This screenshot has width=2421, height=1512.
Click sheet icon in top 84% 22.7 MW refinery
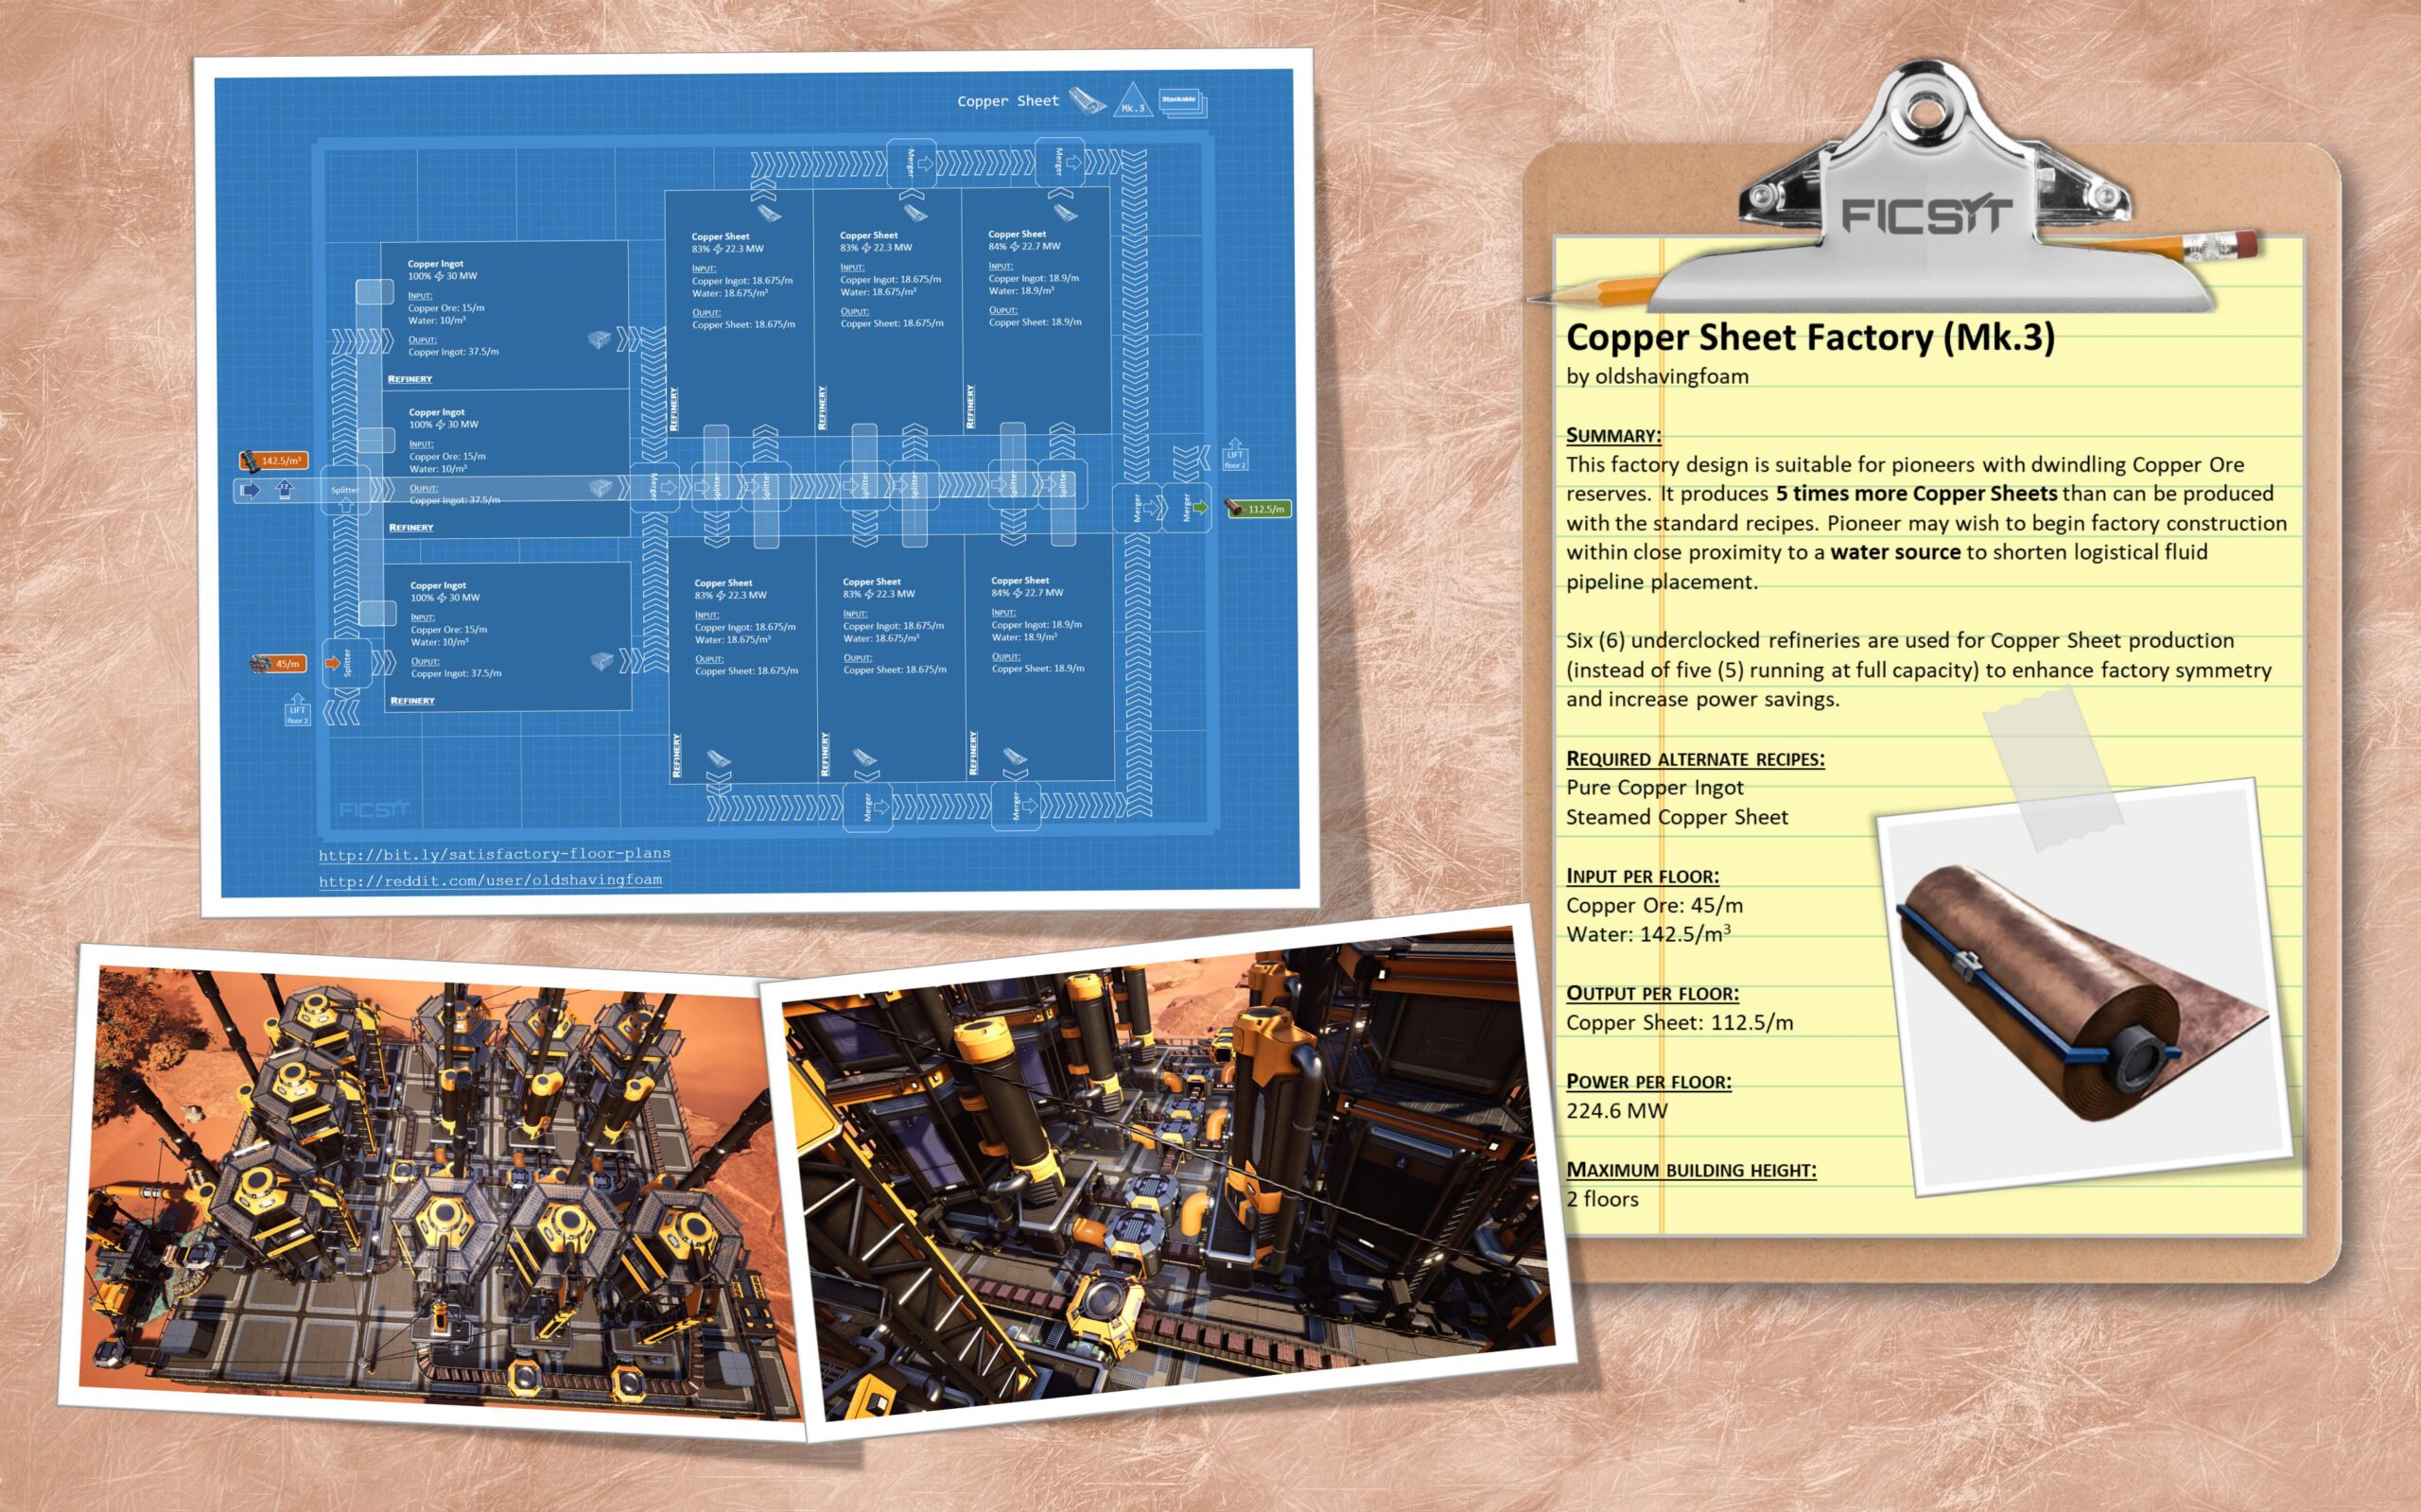click(x=1064, y=213)
